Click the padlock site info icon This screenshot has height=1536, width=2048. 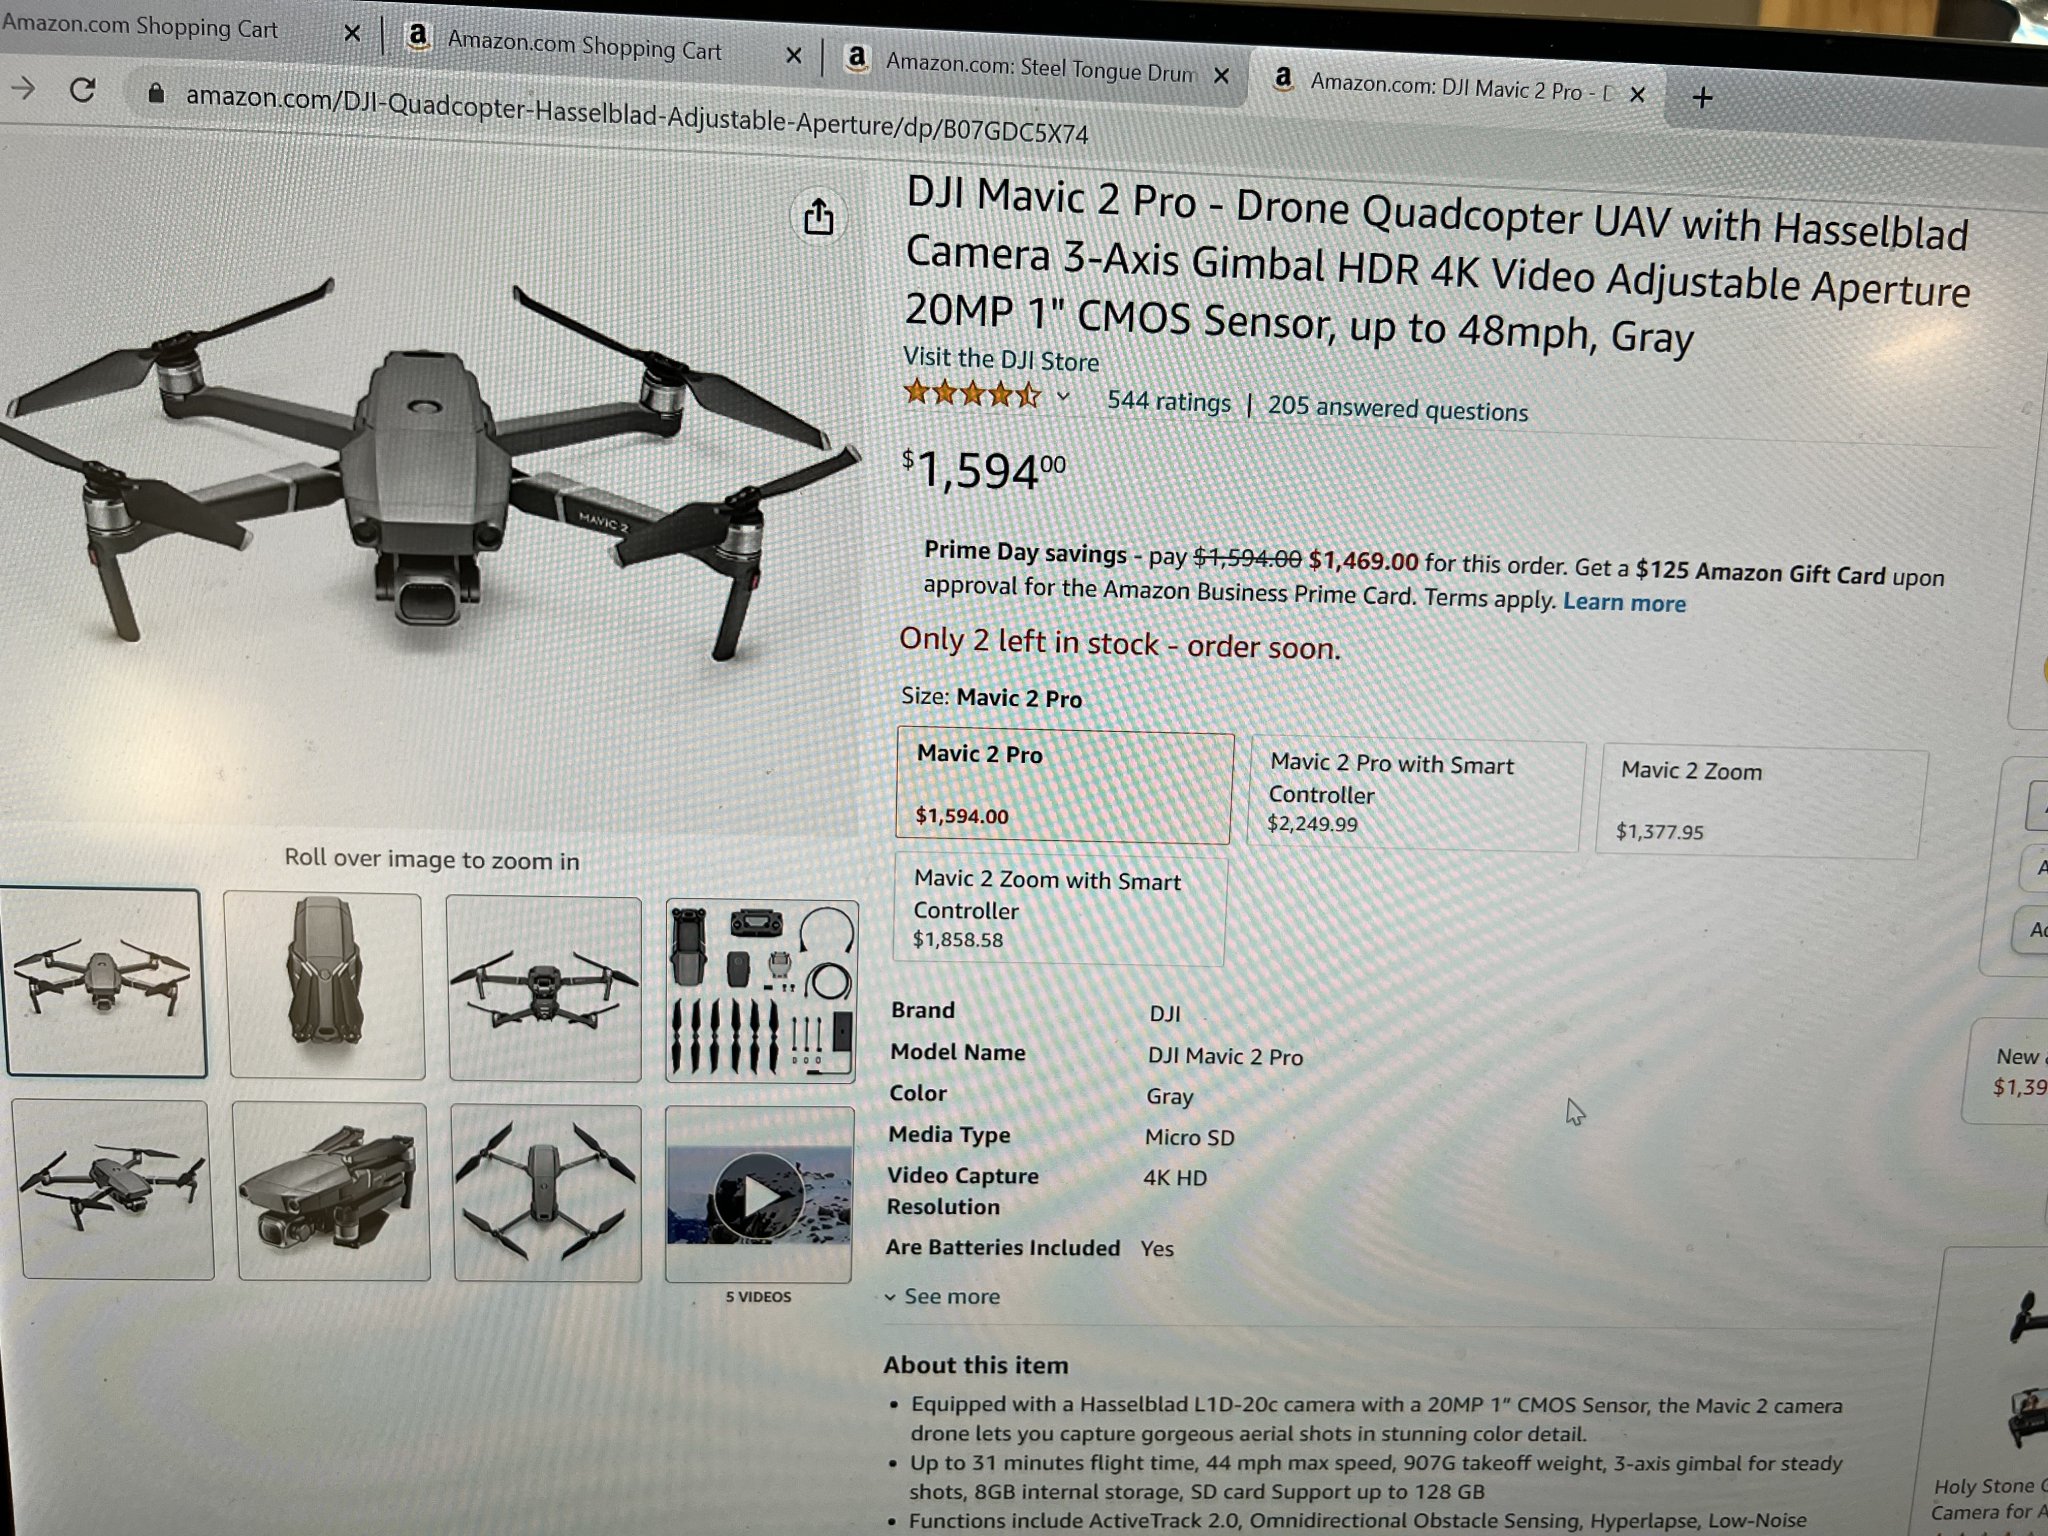(x=155, y=94)
